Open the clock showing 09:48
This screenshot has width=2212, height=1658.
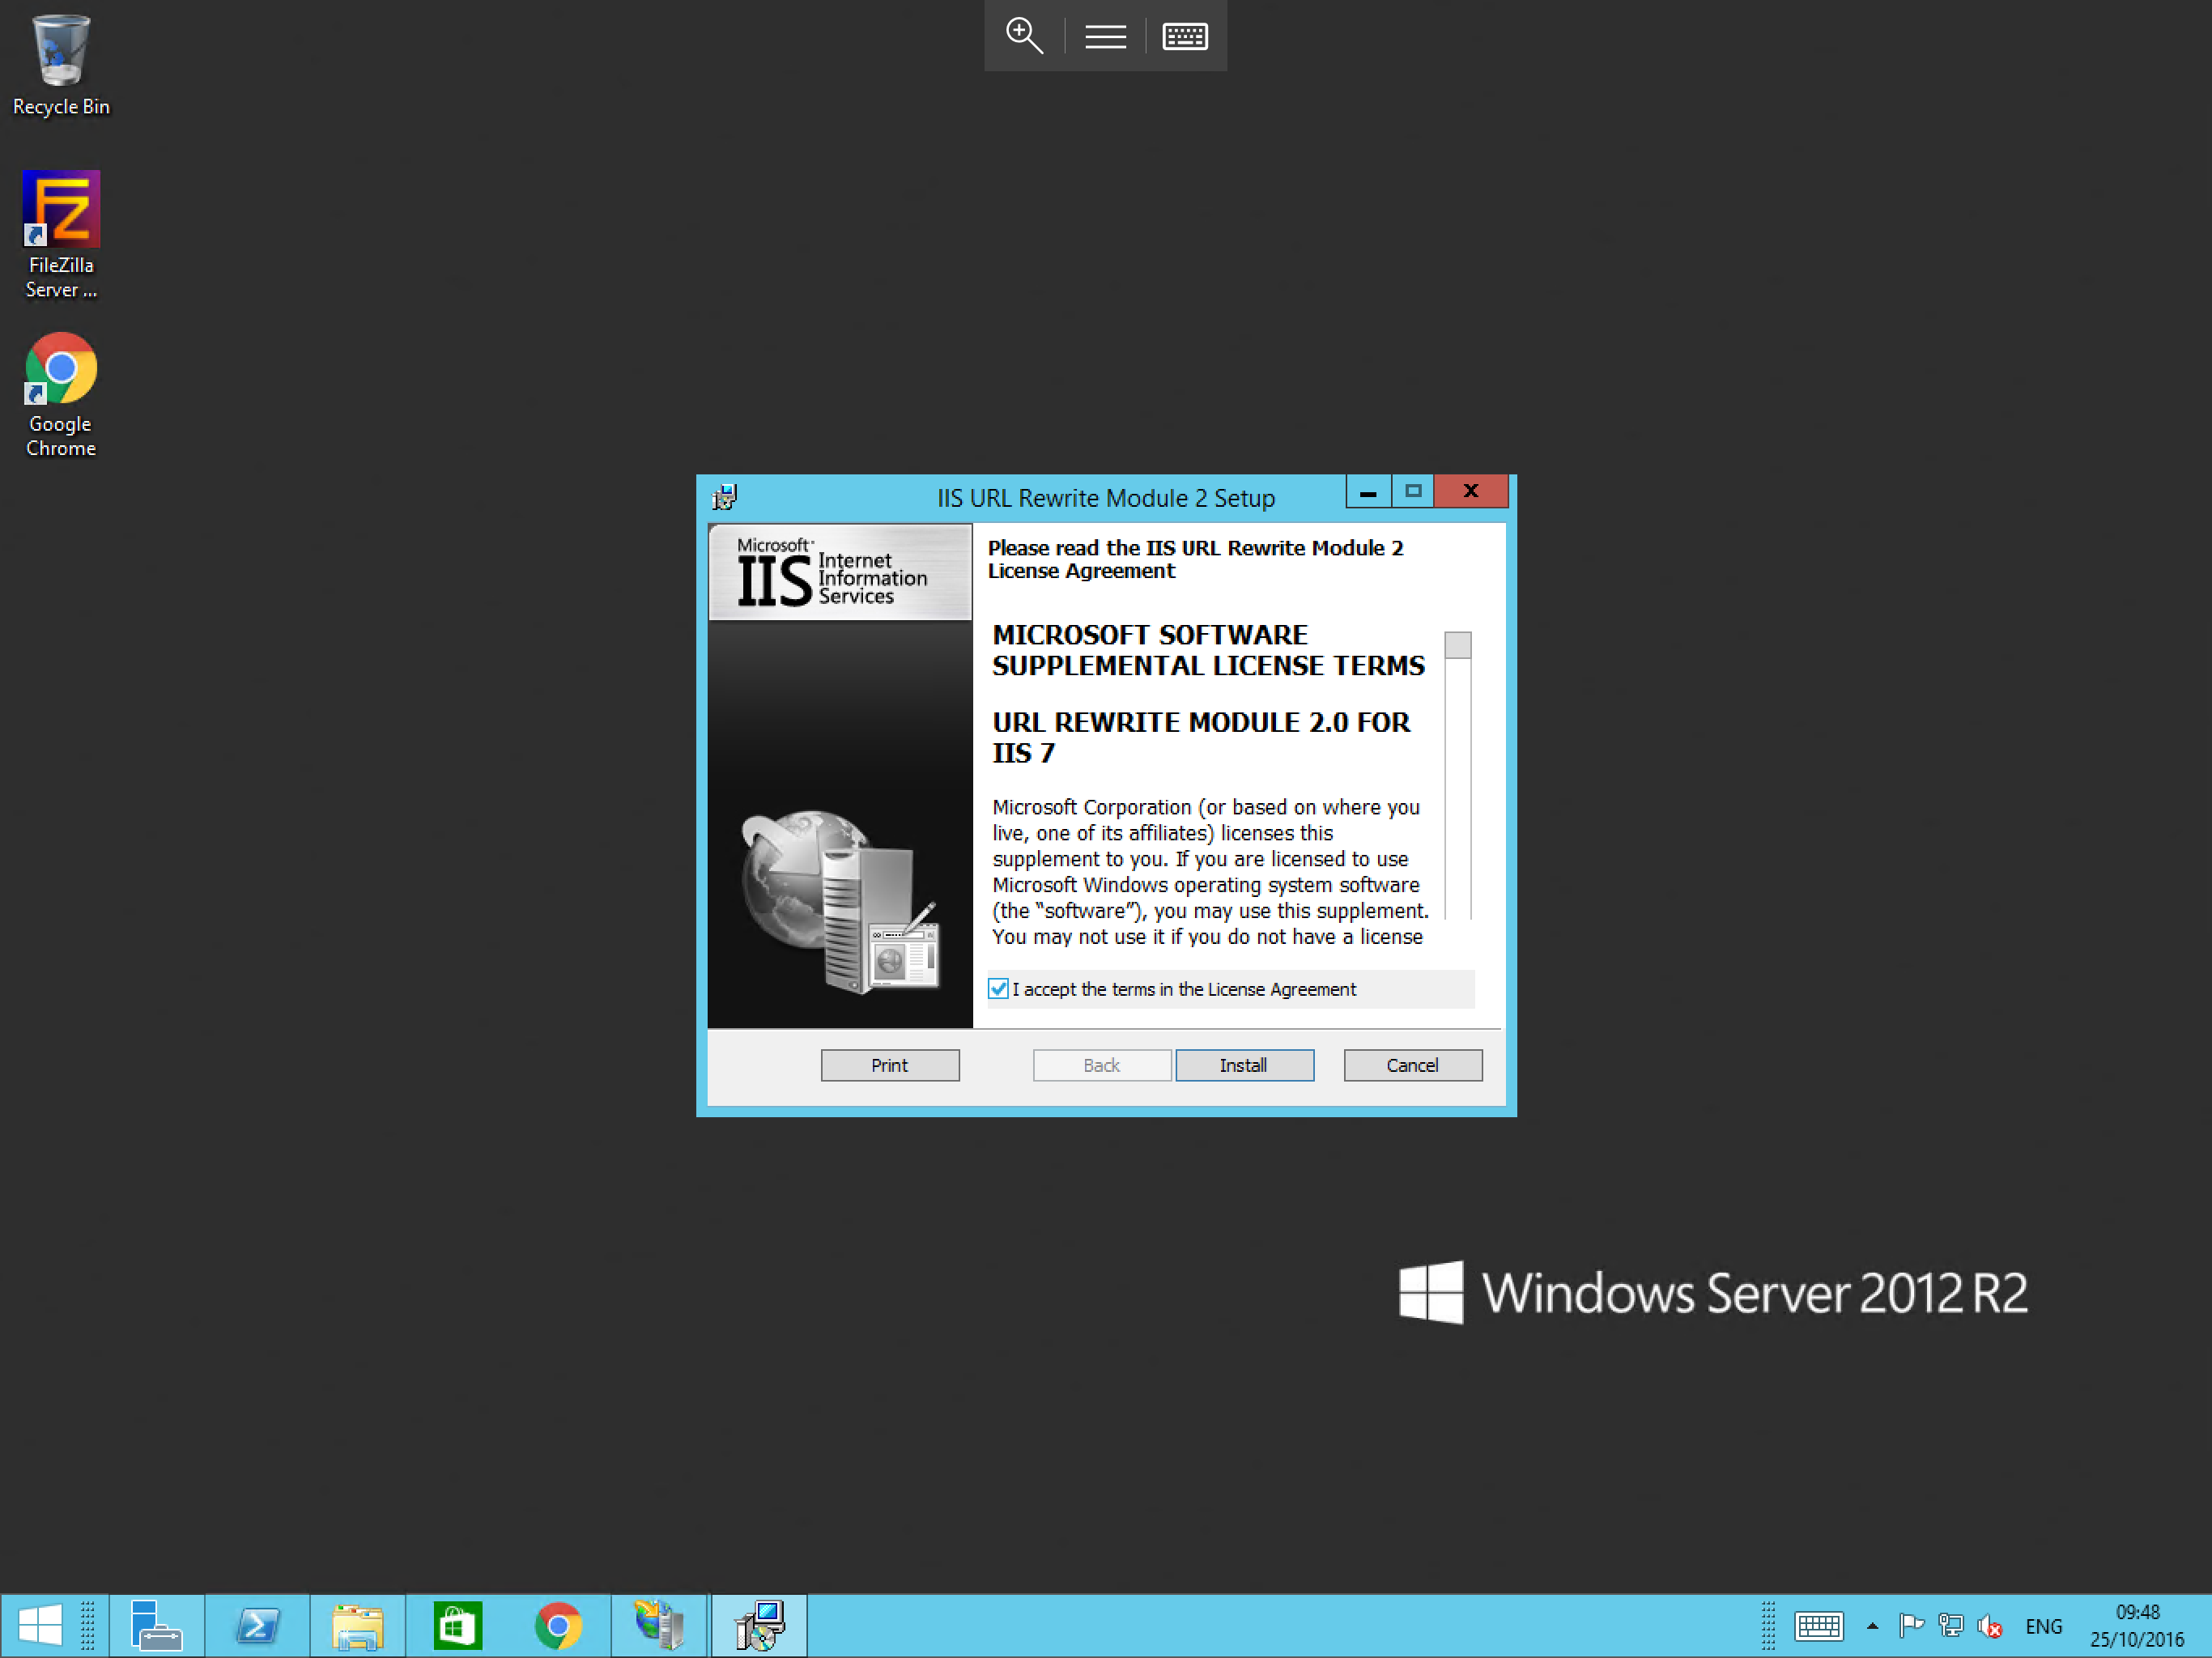[x=2137, y=1626]
